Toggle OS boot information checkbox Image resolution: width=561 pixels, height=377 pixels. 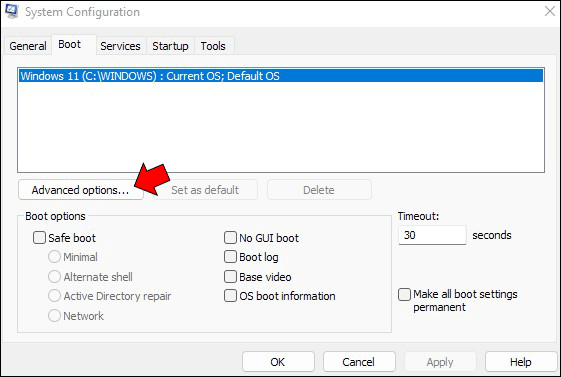pyautogui.click(x=230, y=296)
